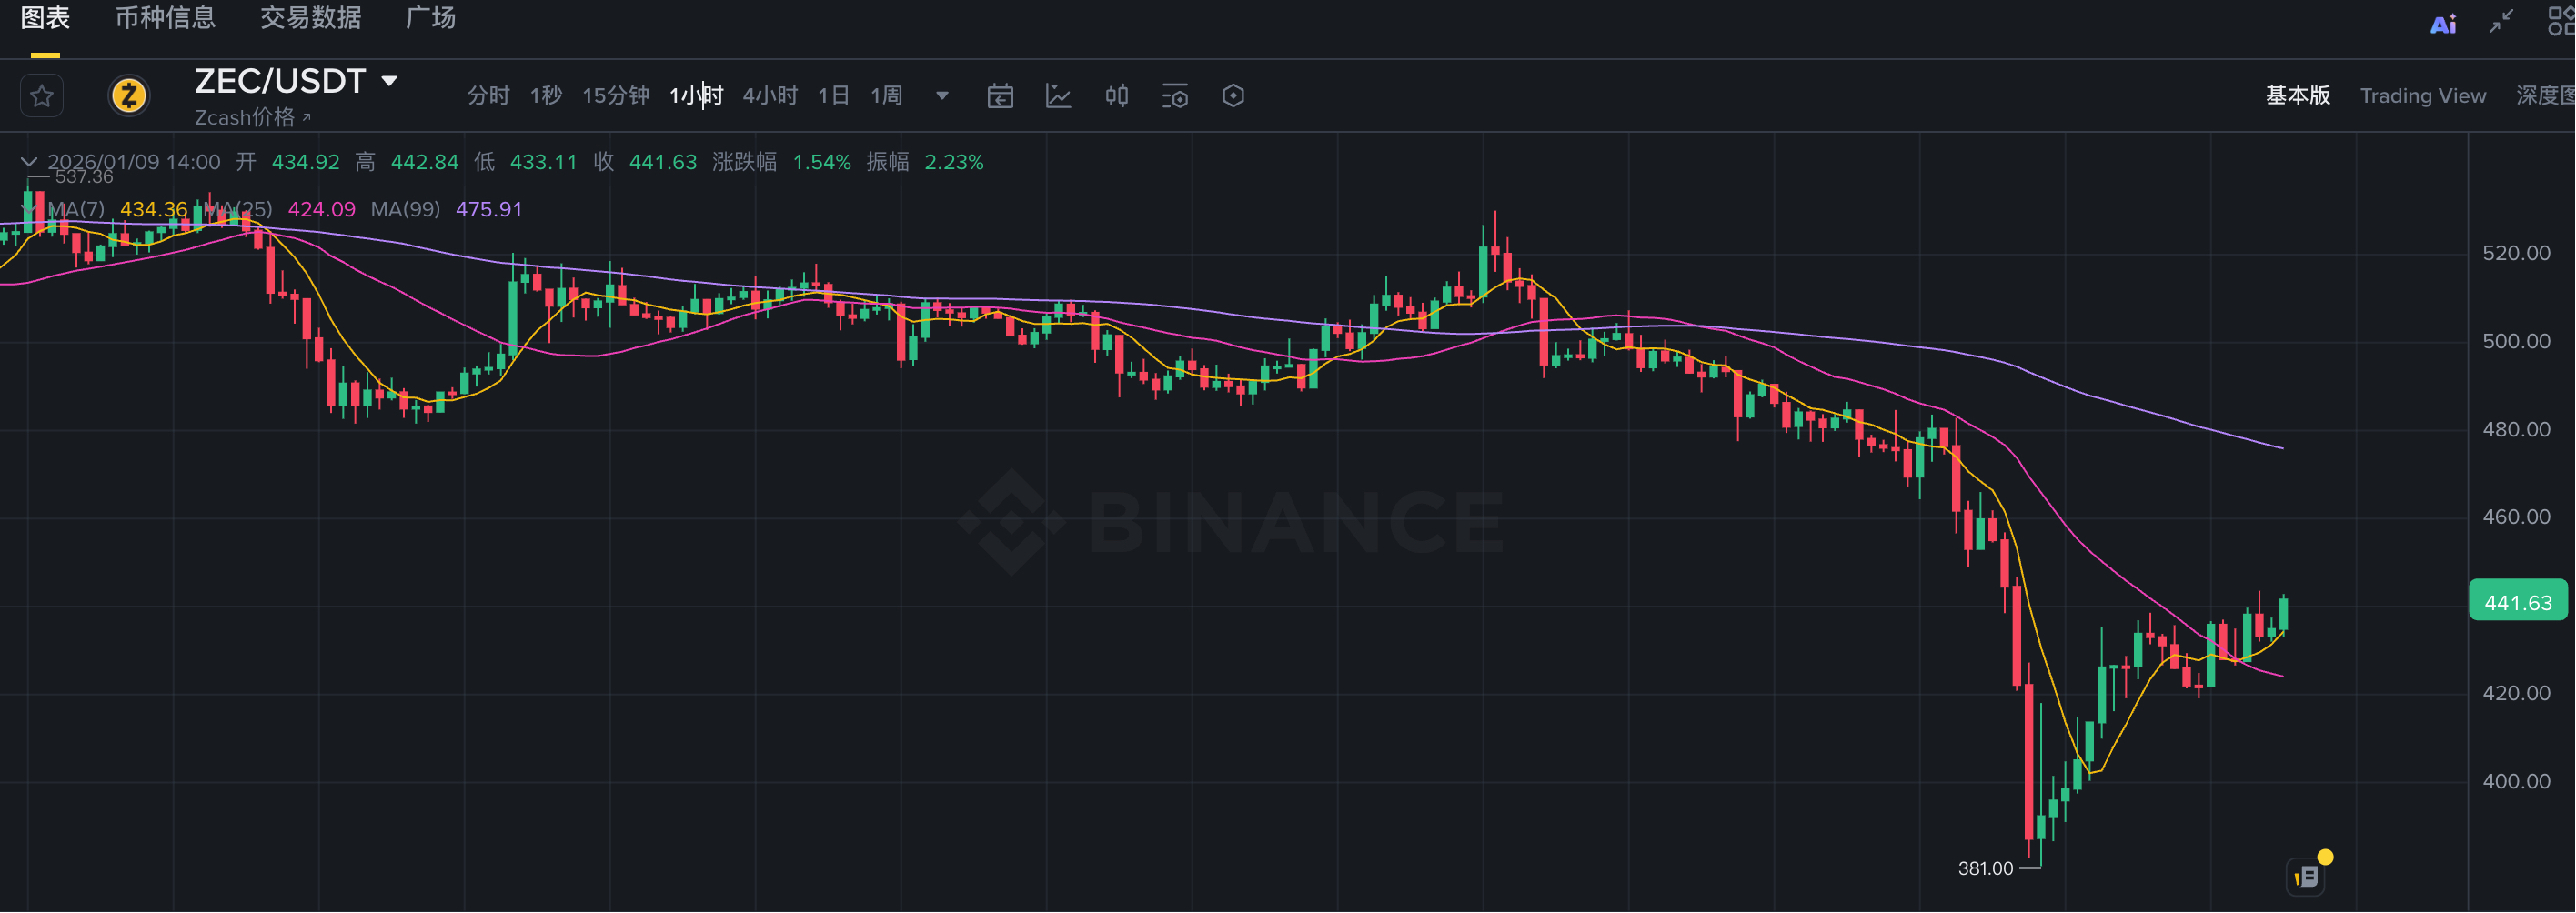This screenshot has width=2576, height=913.
Task: Click the Zcash coin logo icon
Action: [129, 96]
